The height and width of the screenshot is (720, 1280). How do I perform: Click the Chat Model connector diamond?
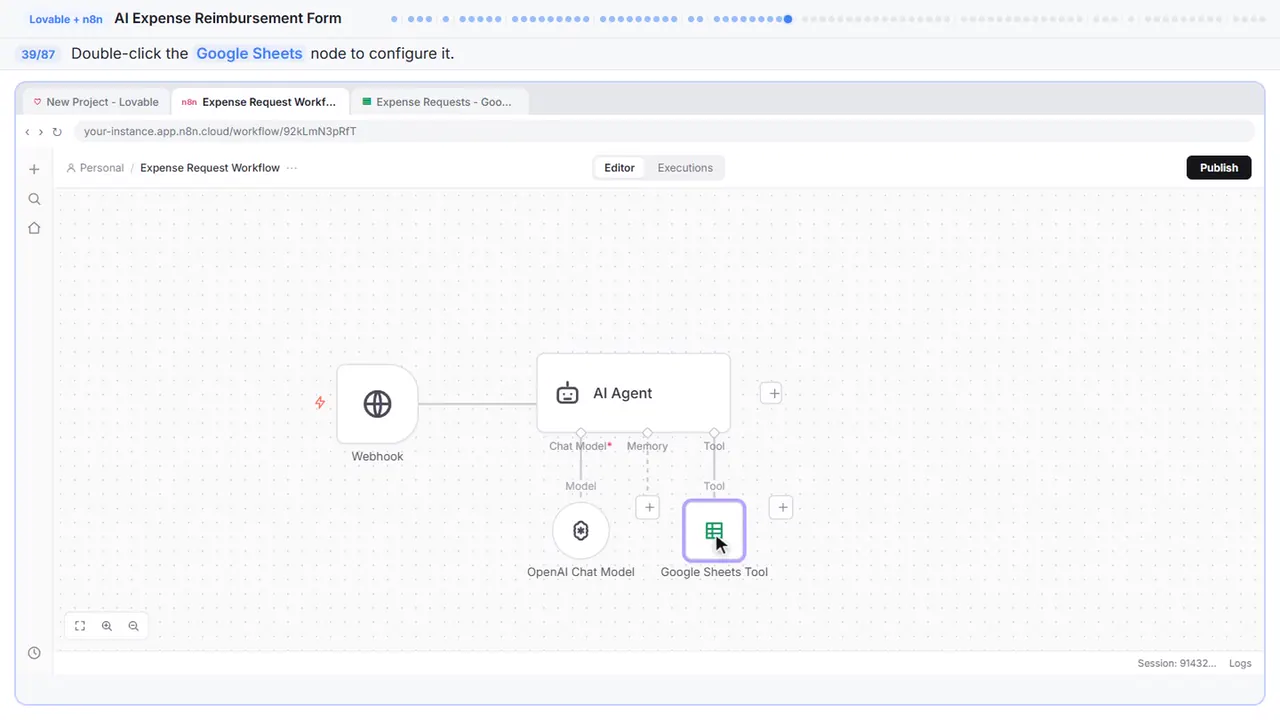pyautogui.click(x=581, y=433)
